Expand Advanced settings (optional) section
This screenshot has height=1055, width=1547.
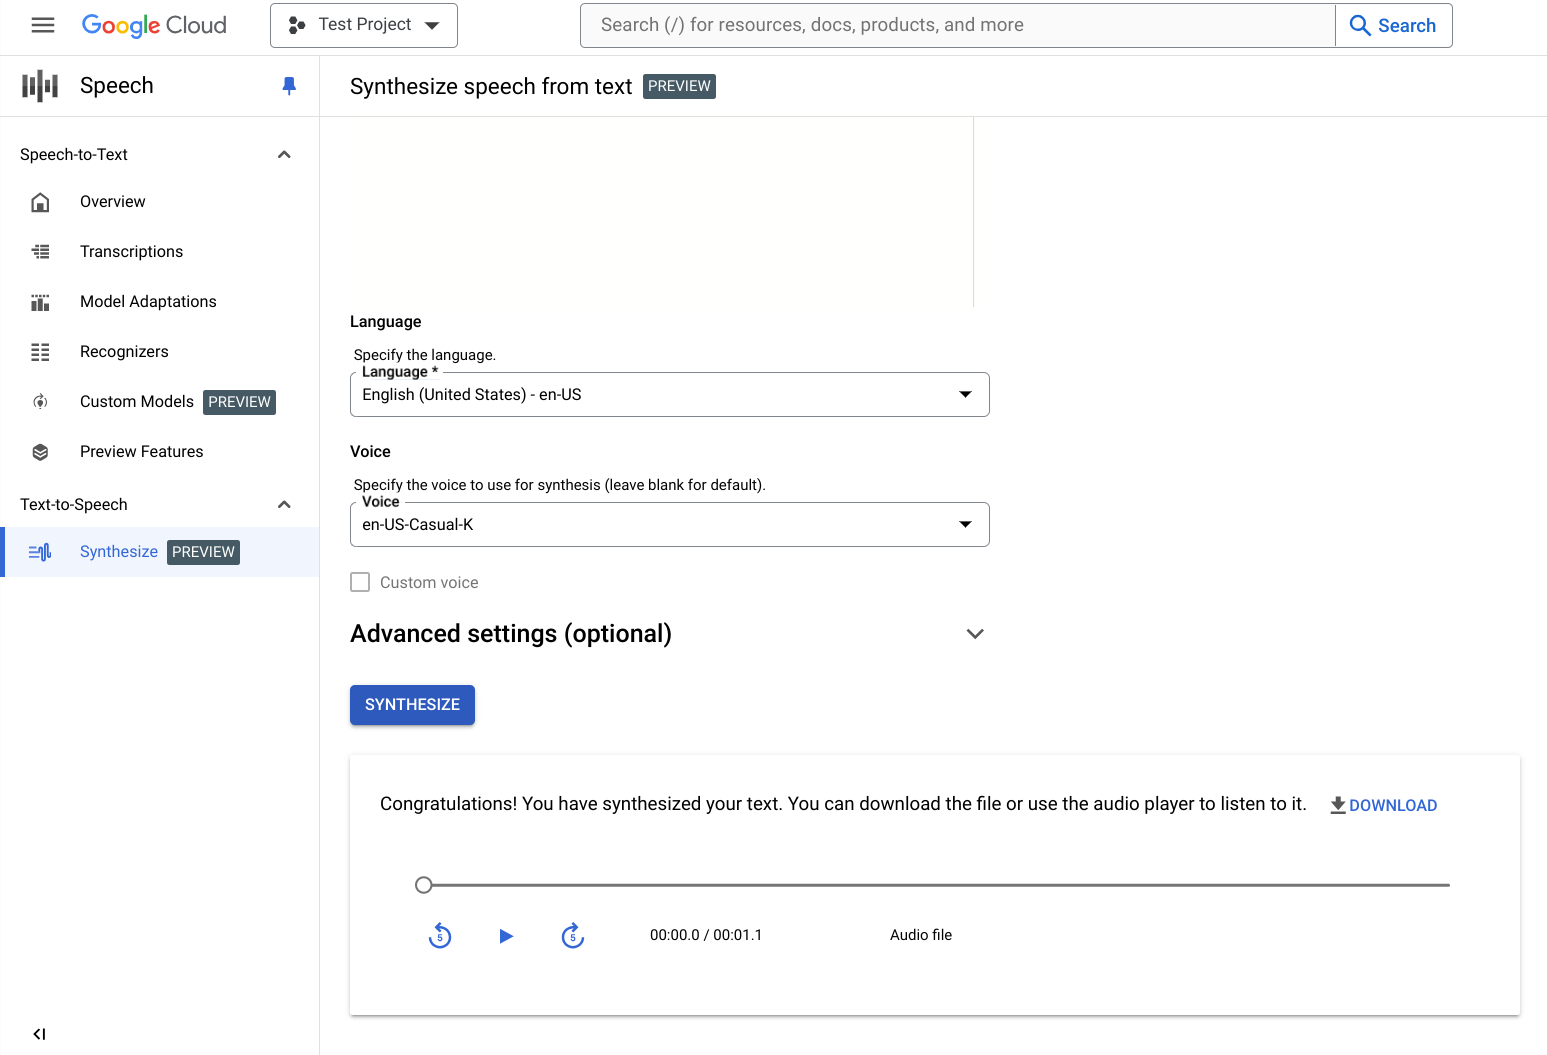(975, 634)
